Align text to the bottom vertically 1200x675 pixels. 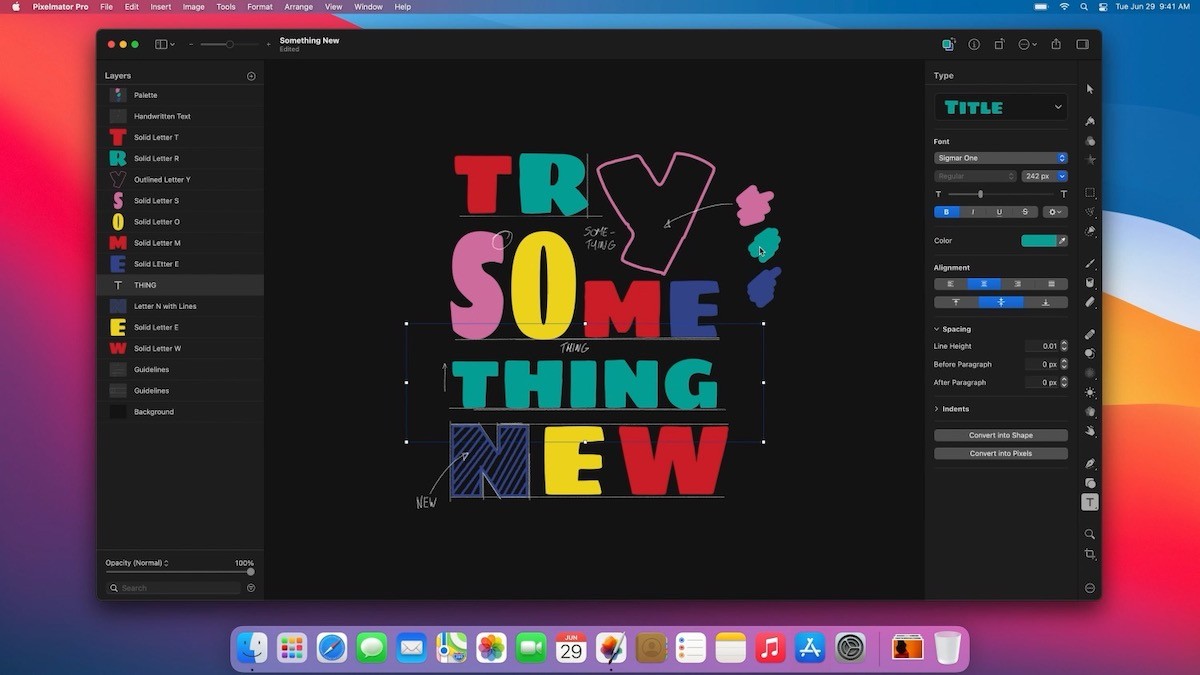1046,302
